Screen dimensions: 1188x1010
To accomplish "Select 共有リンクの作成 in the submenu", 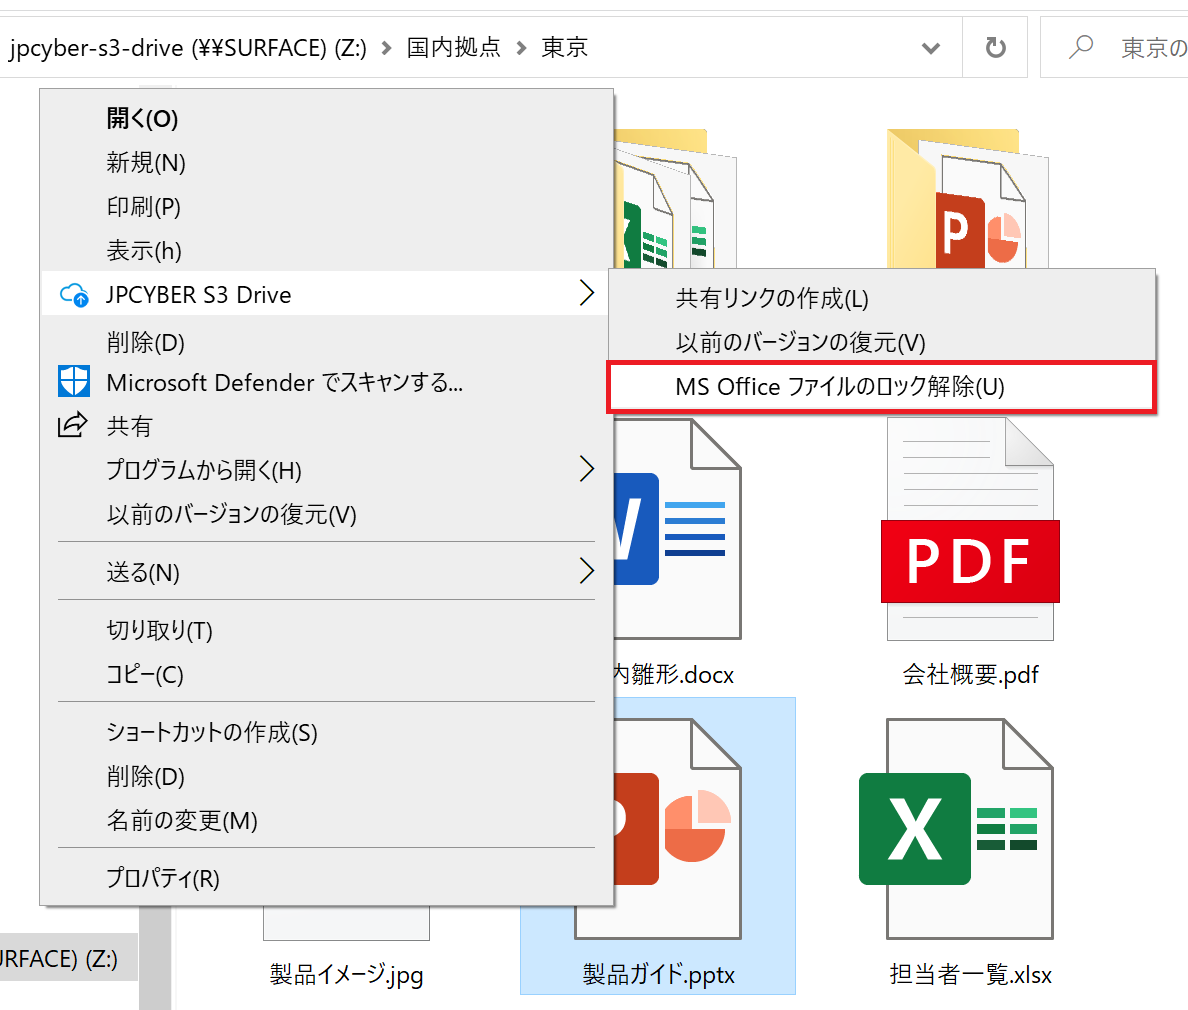I will coord(772,298).
